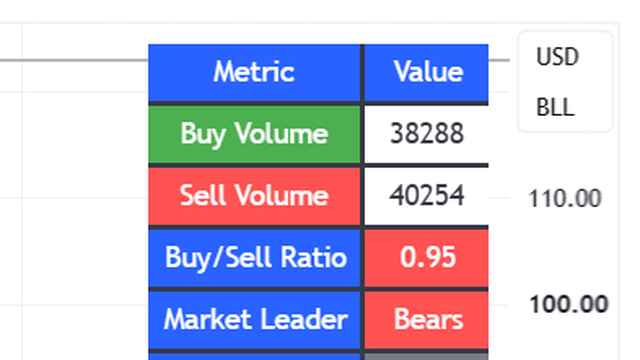This screenshot has width=640, height=360.
Task: Click the red Sell Volume cell
Action: (x=254, y=196)
